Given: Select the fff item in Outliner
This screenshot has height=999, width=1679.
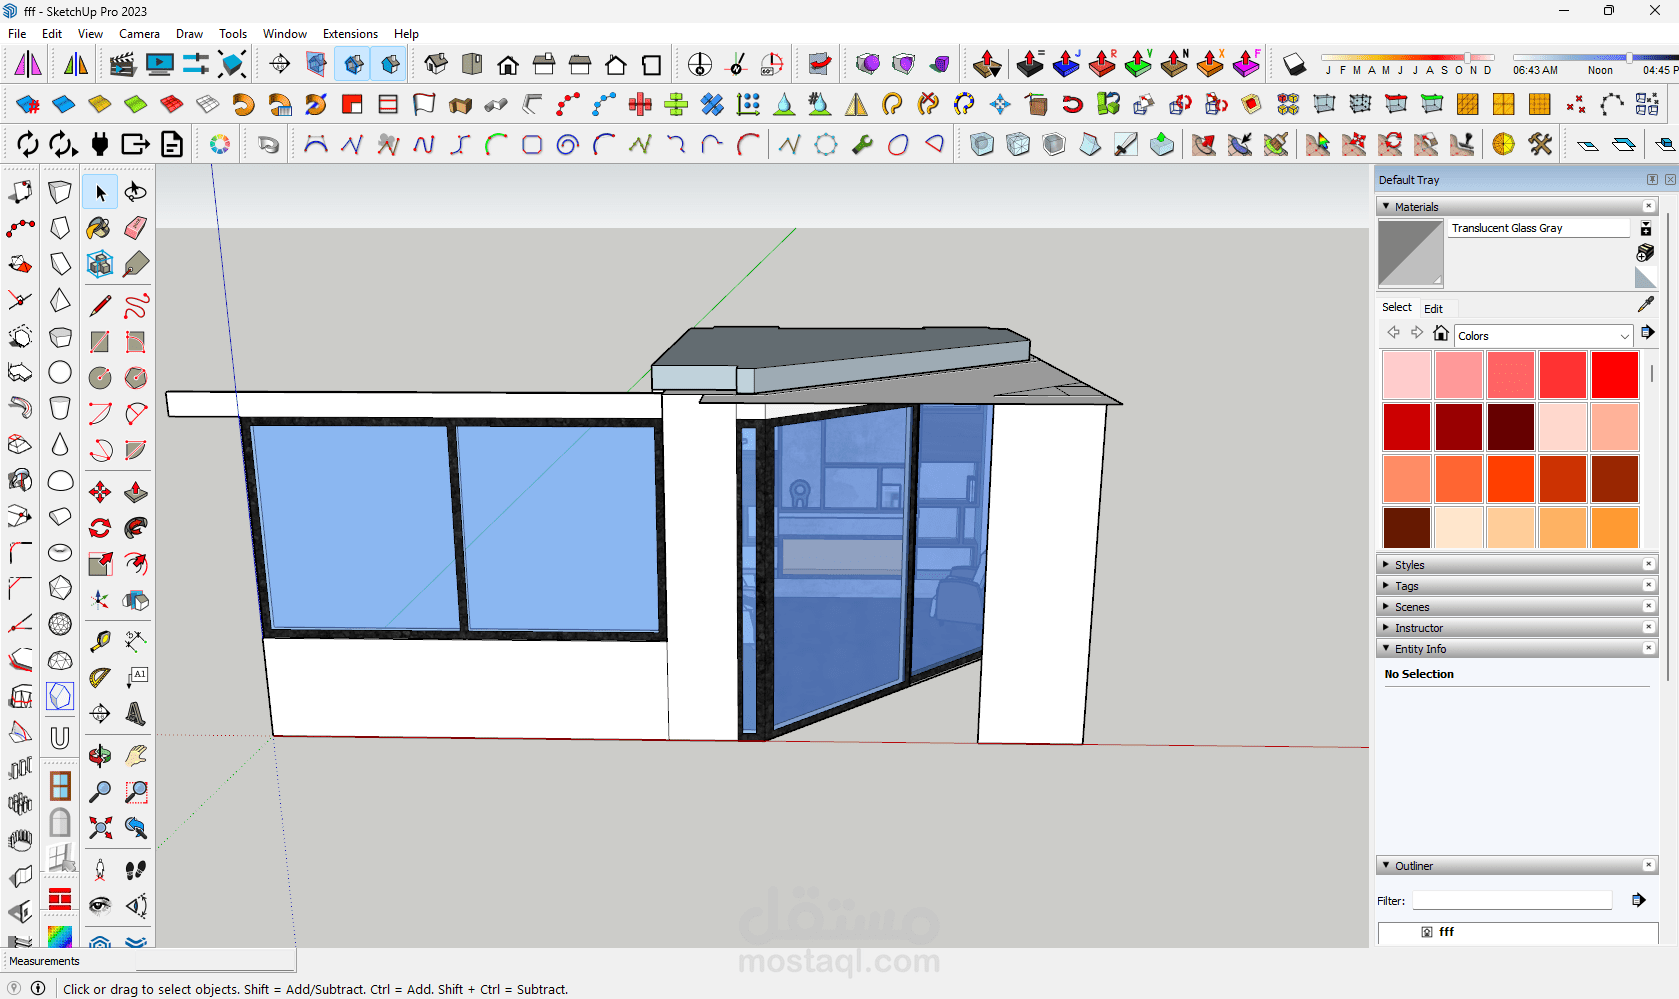Looking at the screenshot, I should pyautogui.click(x=1446, y=932).
